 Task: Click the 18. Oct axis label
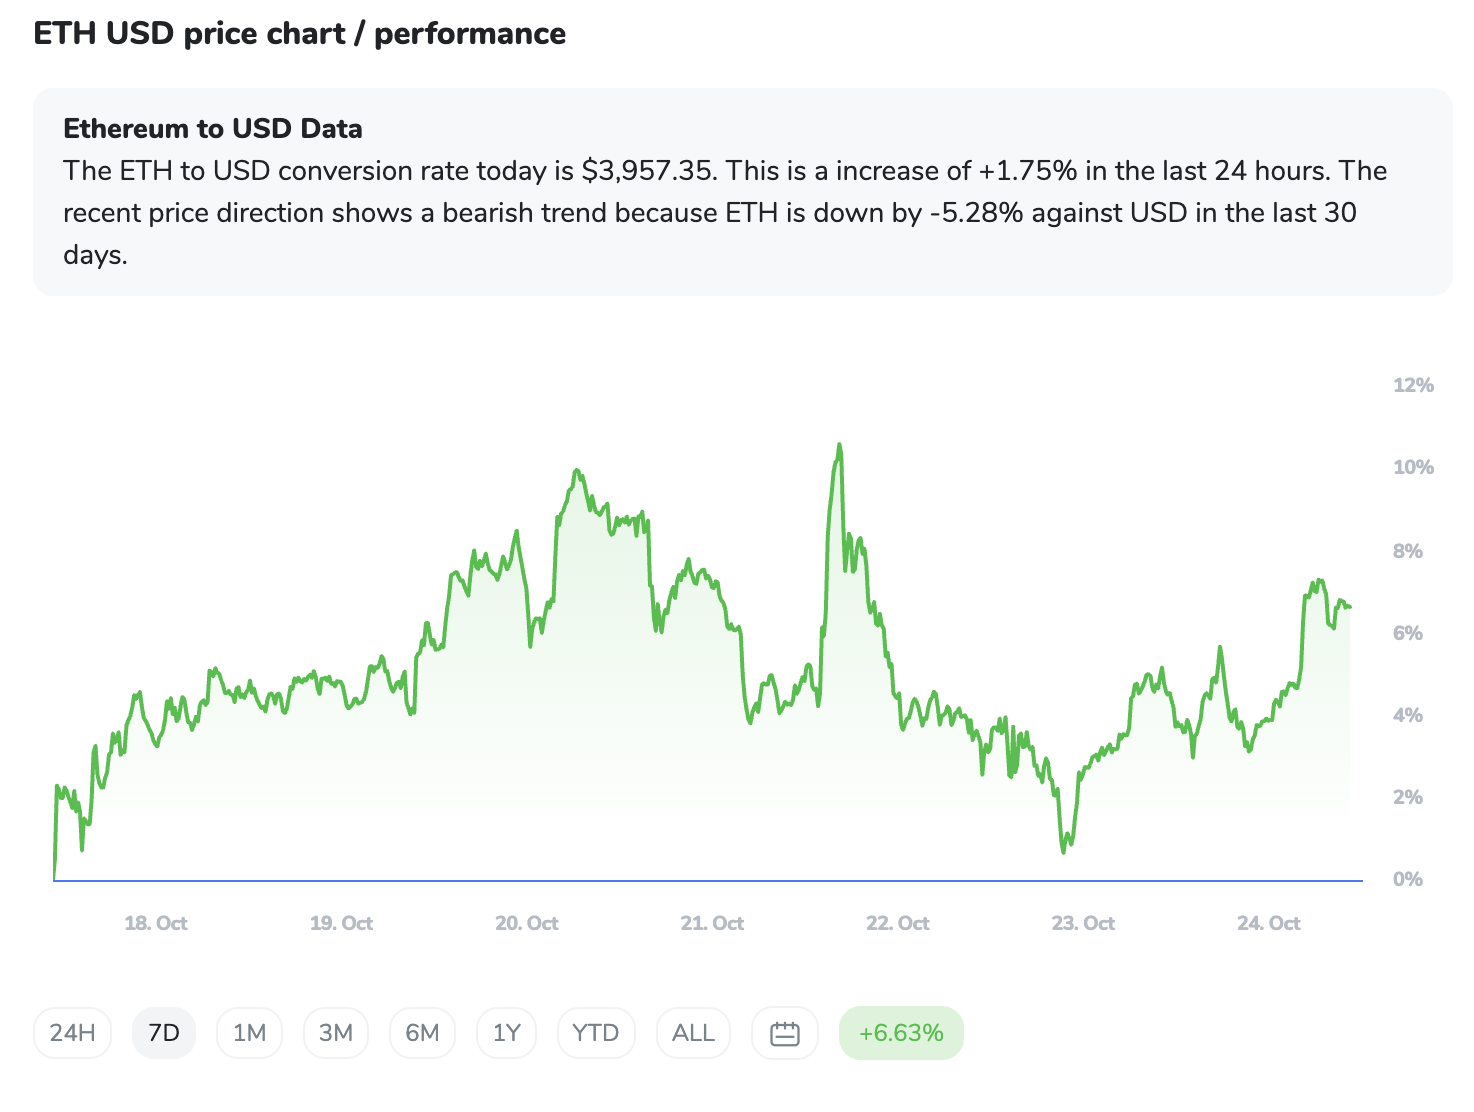(x=156, y=923)
